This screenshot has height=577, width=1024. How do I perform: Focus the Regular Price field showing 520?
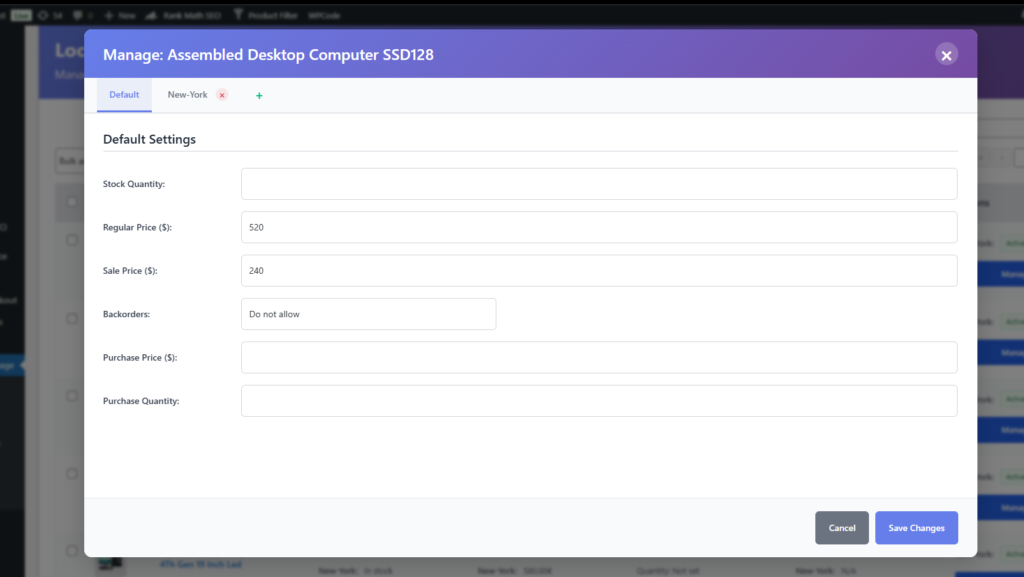pos(598,227)
